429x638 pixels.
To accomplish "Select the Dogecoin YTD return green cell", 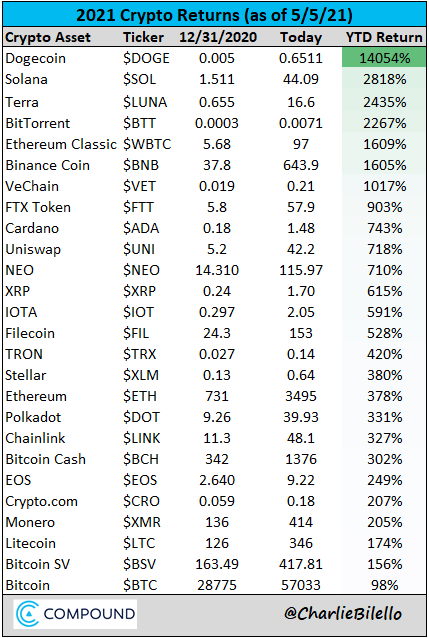I will pos(384,58).
